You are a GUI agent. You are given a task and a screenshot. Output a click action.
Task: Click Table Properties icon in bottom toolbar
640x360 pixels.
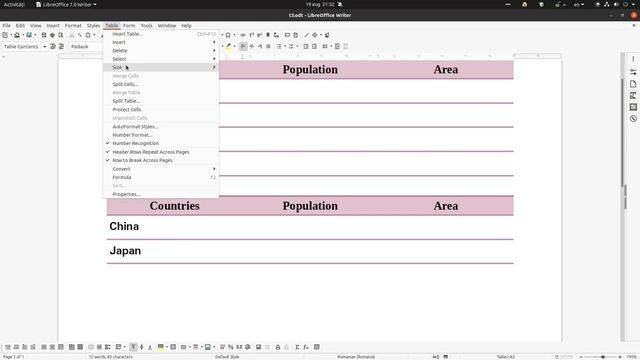coord(317,347)
